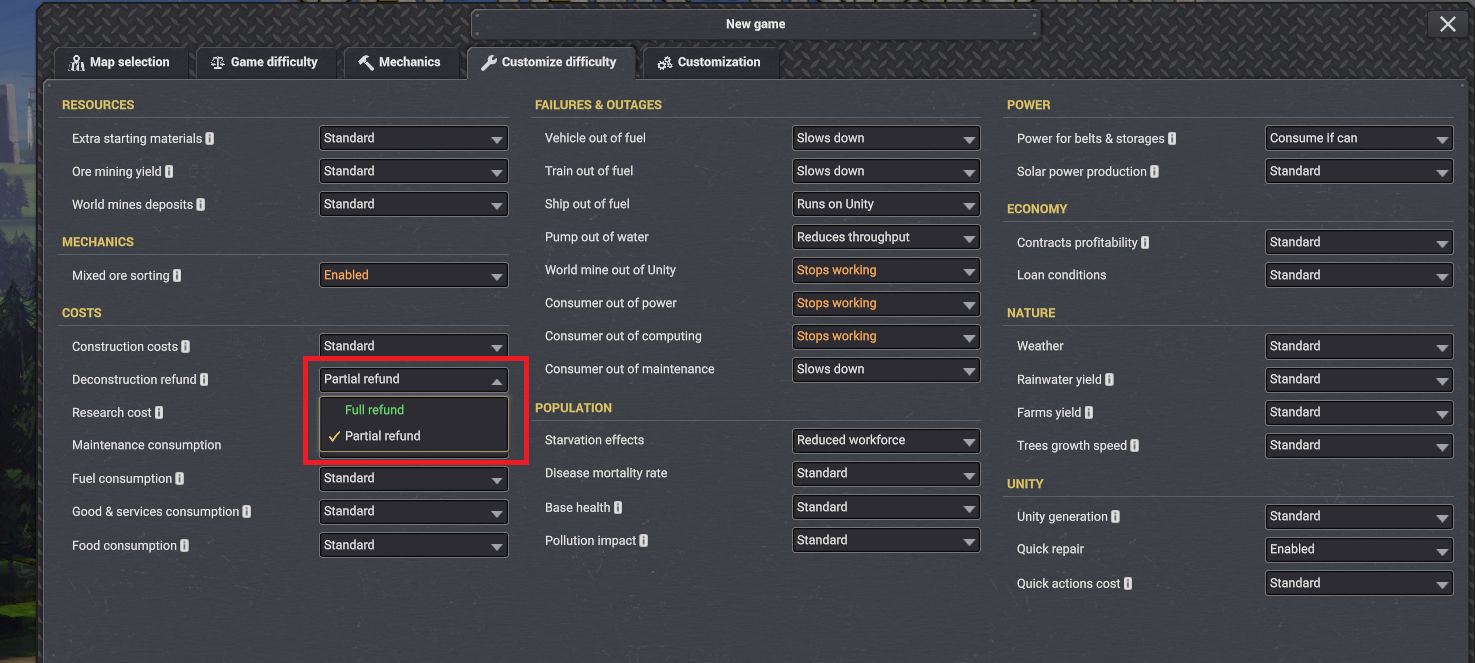
Task: Choose checked Partial refund option in list
Action: tap(414, 436)
